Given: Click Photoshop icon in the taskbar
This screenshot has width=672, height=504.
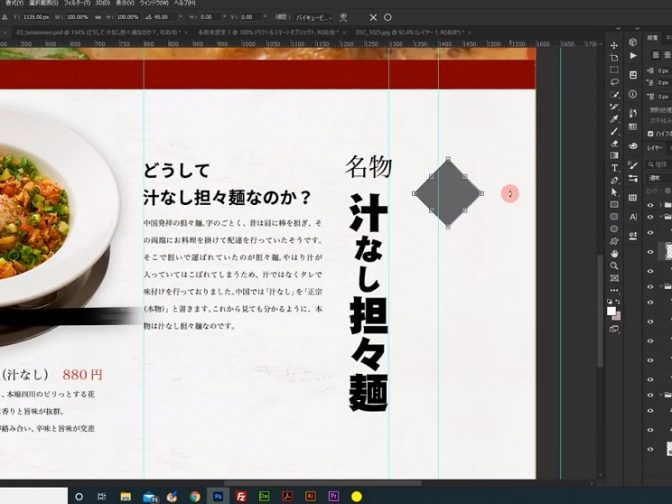Looking at the screenshot, I should click(x=218, y=496).
